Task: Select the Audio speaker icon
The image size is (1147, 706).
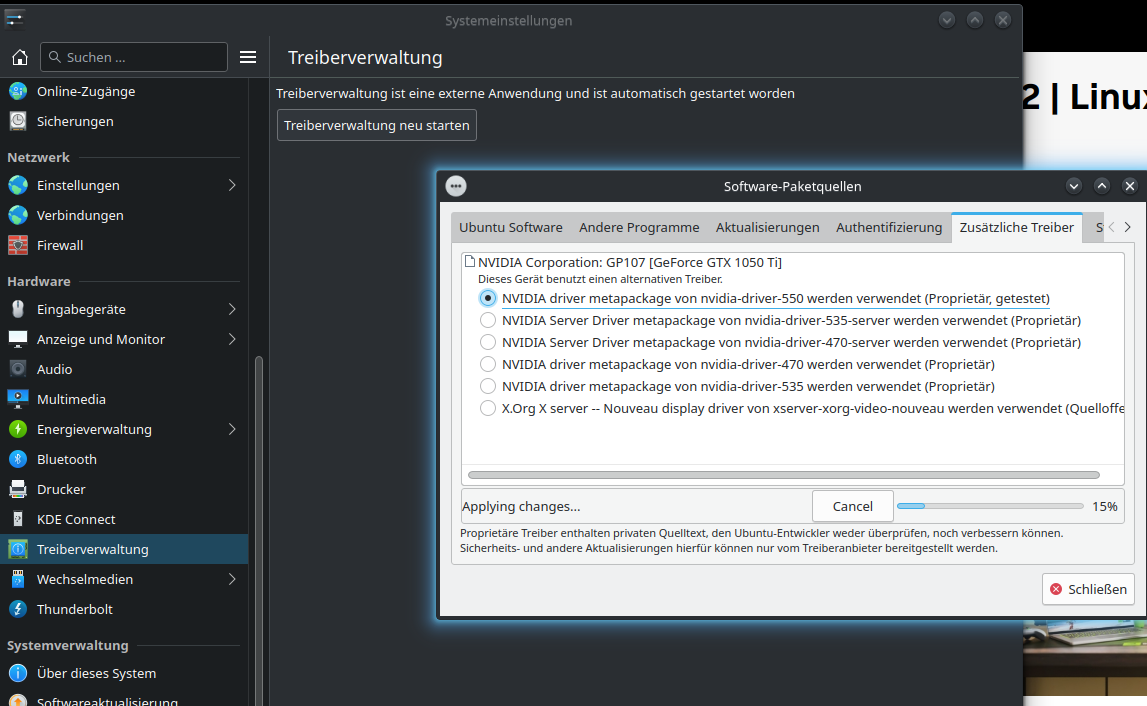Action: (18, 369)
